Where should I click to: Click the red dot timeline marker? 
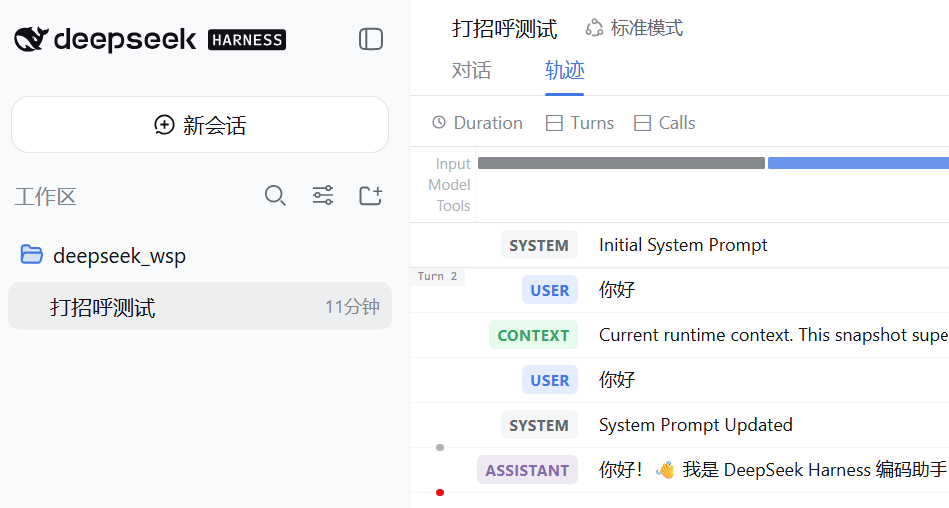click(x=440, y=492)
